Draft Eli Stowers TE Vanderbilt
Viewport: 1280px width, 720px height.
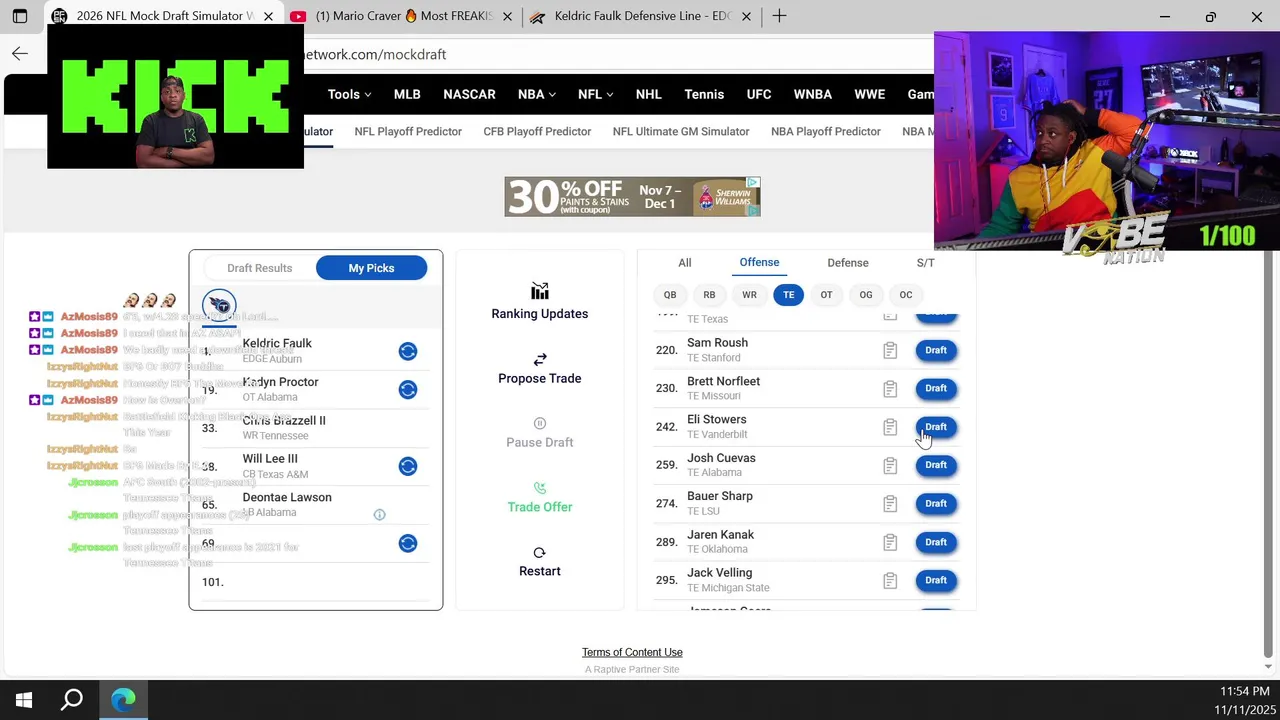(936, 427)
